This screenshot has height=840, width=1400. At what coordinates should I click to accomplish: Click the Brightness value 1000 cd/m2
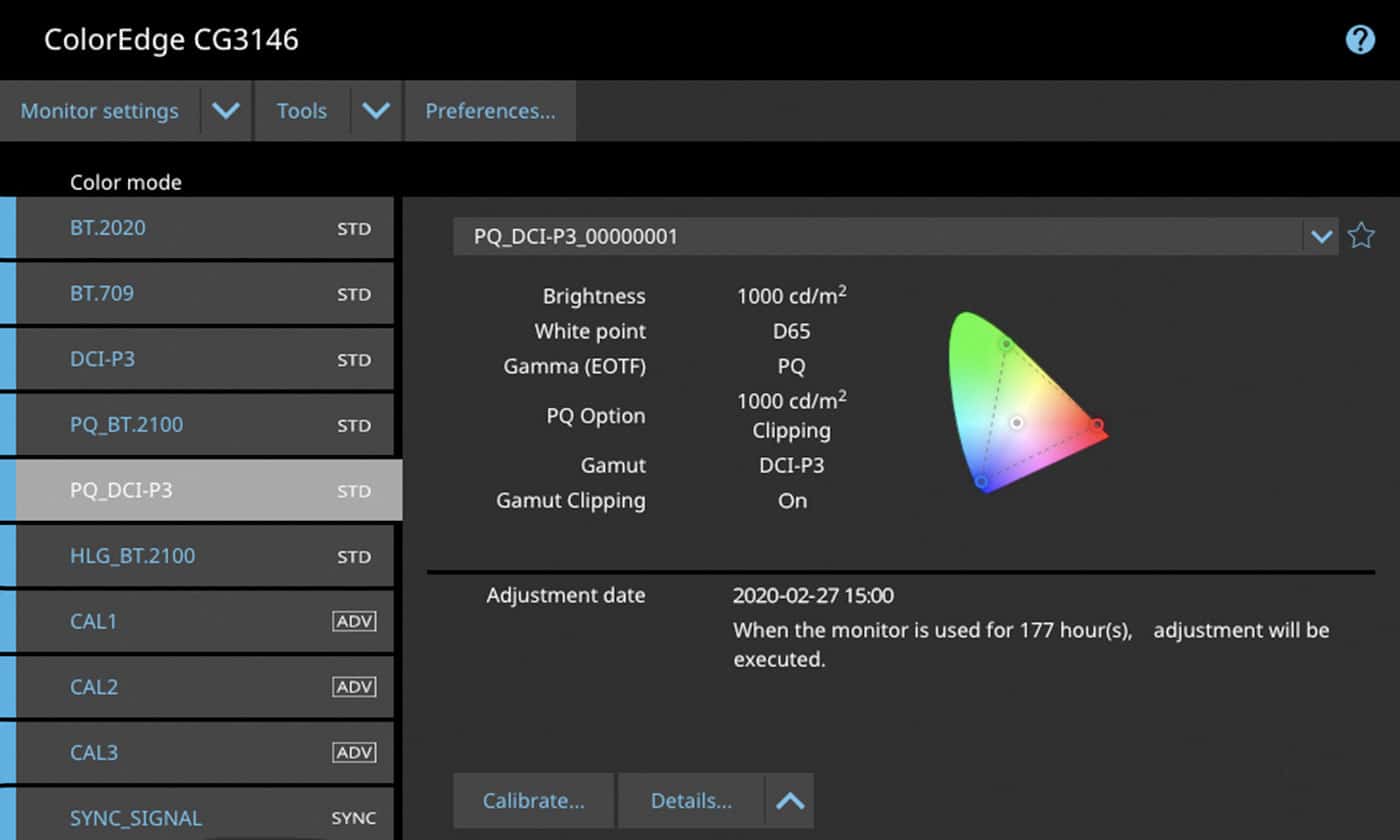coord(792,296)
